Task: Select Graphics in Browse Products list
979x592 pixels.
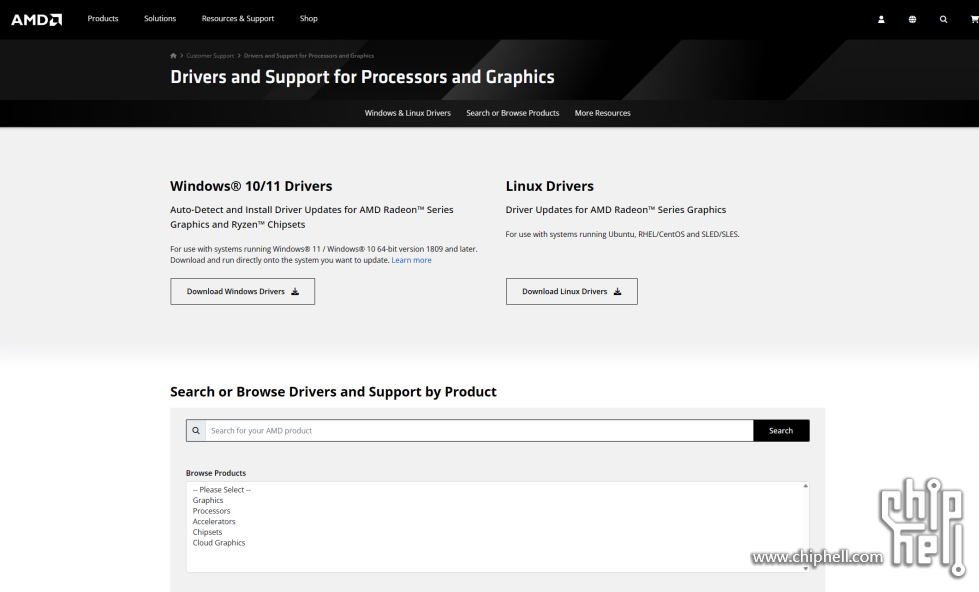Action: click(x=208, y=501)
